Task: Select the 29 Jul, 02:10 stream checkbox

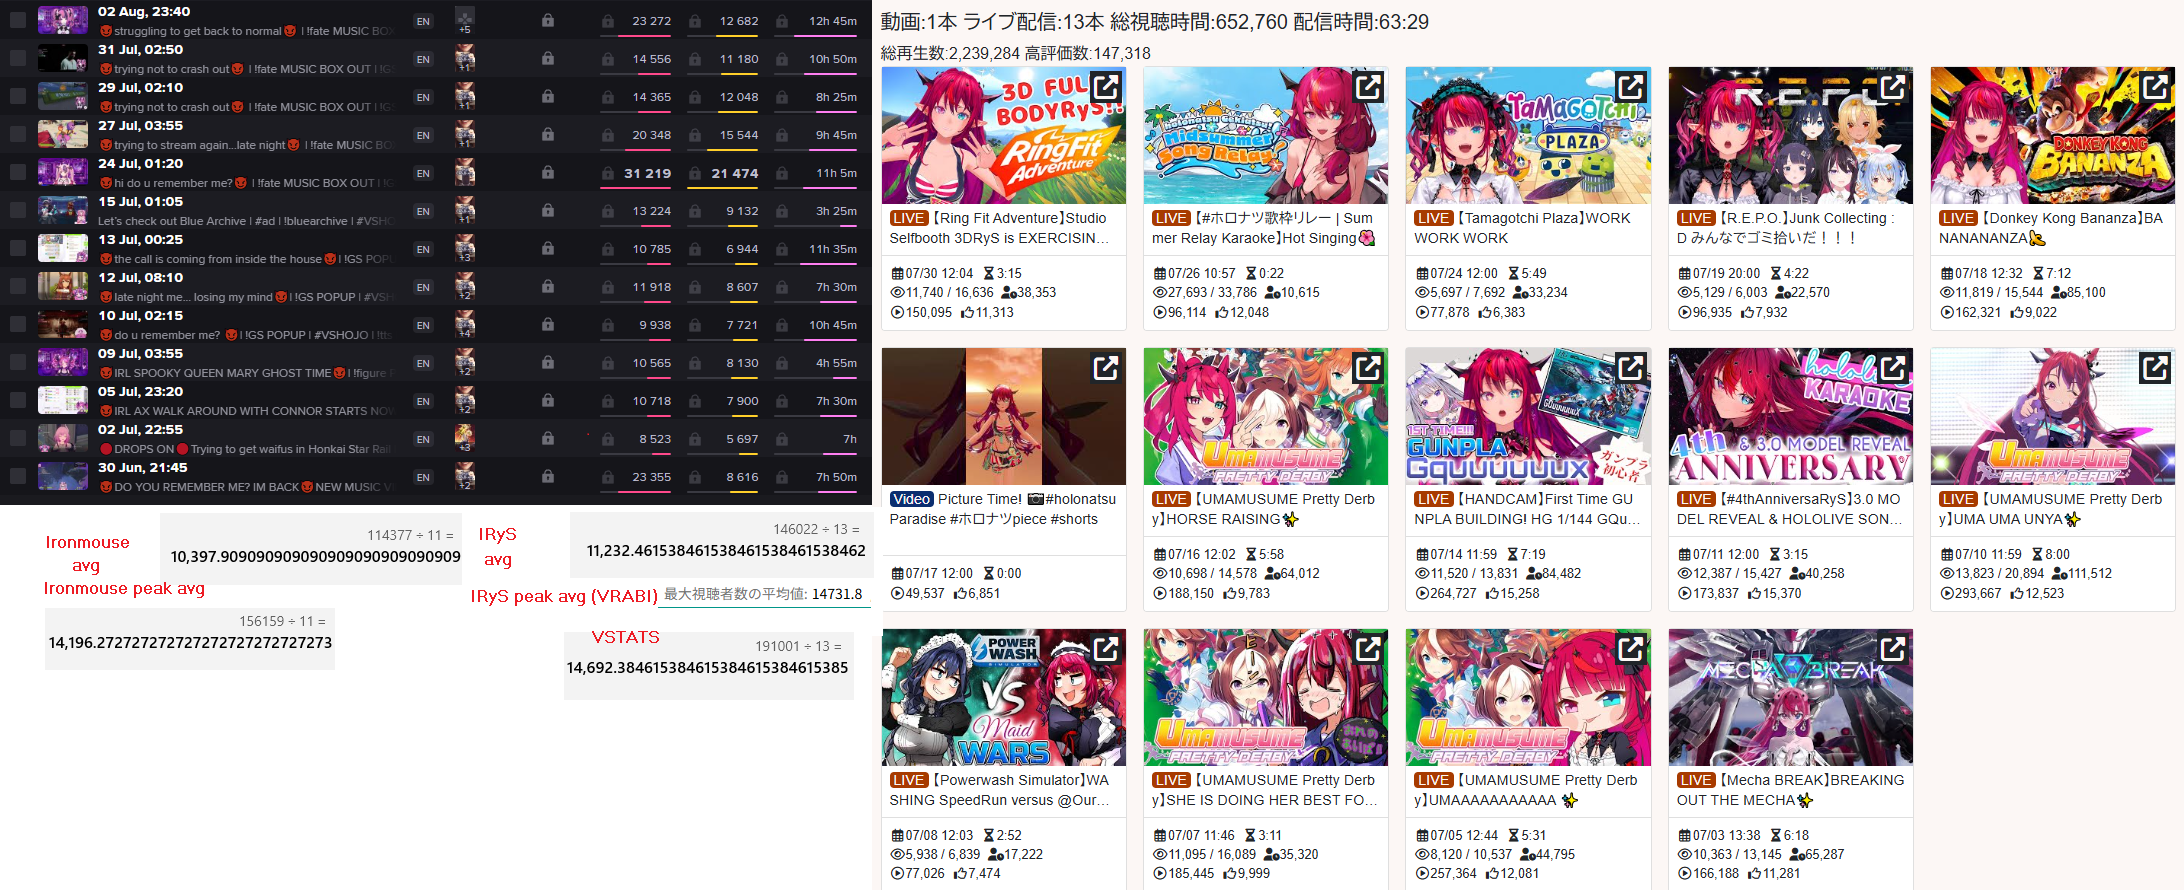Action: click(18, 96)
